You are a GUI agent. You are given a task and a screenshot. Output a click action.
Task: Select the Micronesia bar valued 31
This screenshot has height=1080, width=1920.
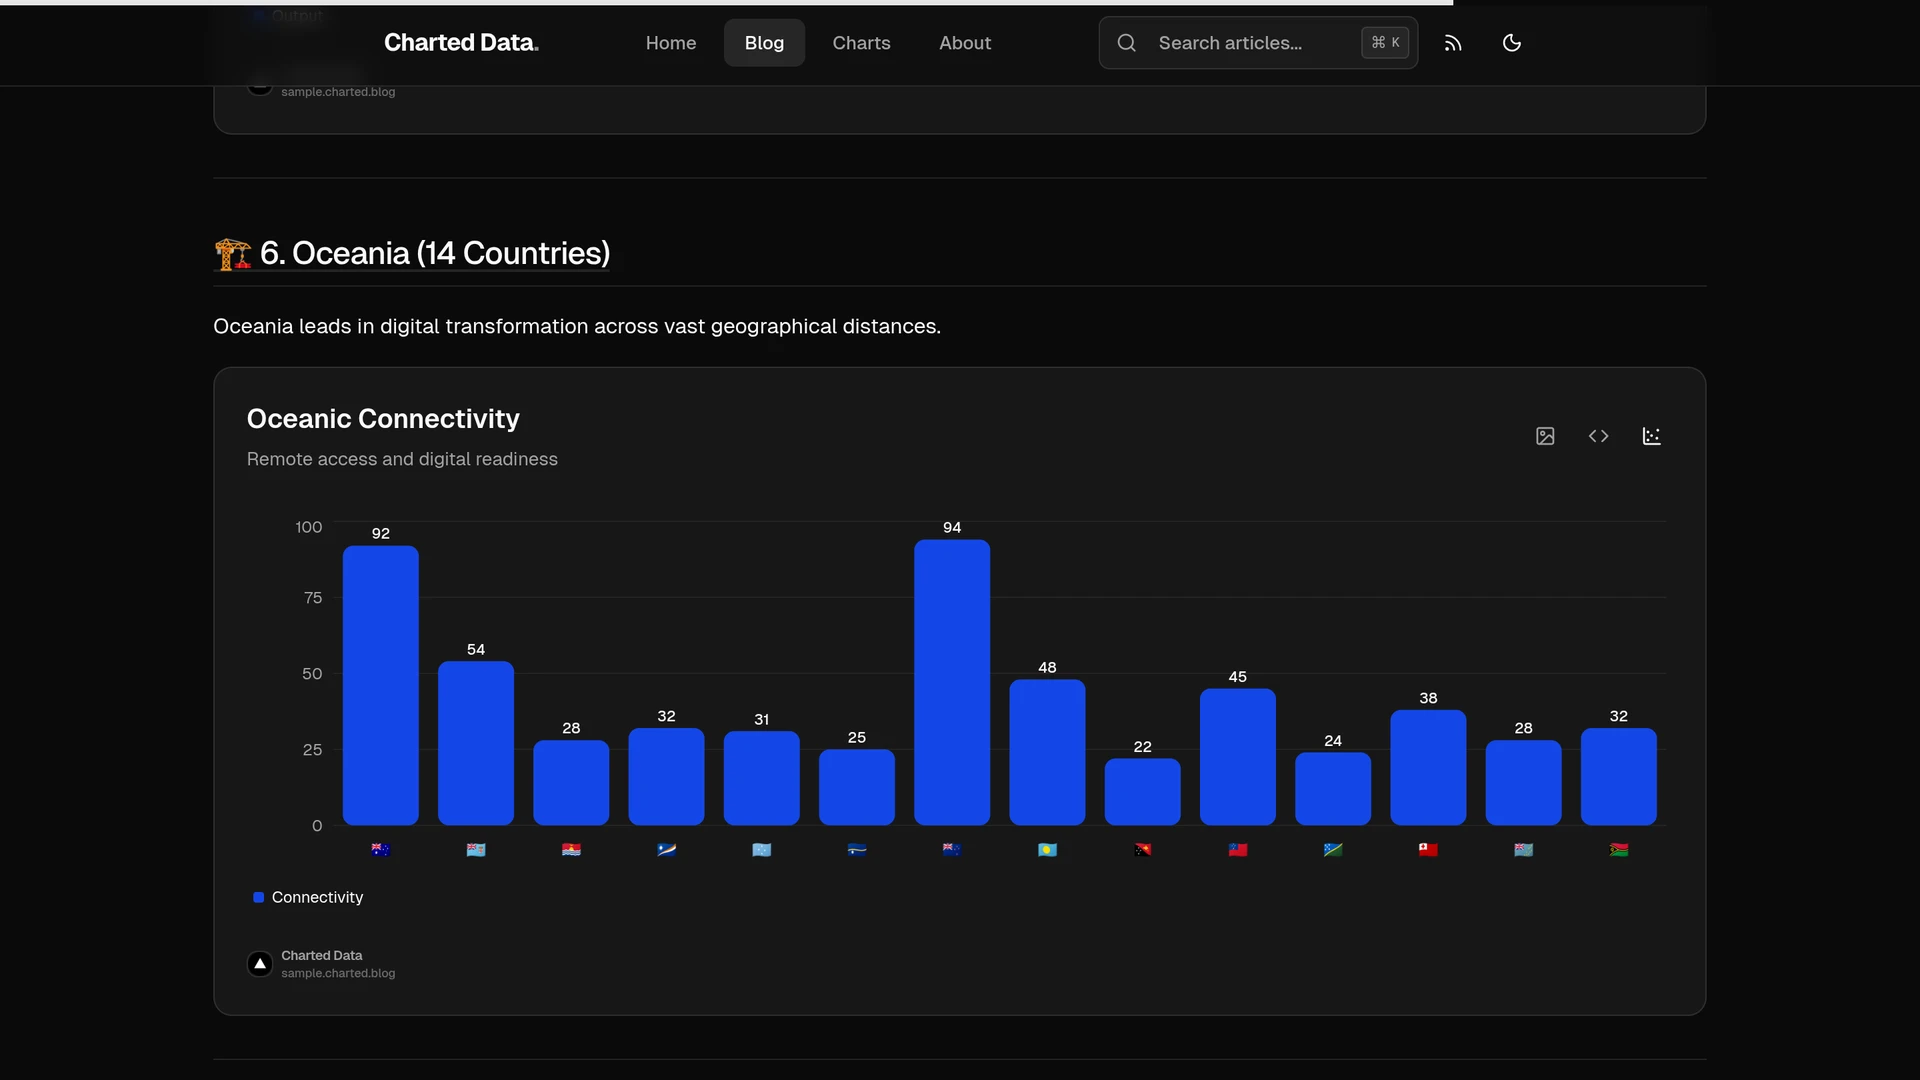(x=762, y=778)
